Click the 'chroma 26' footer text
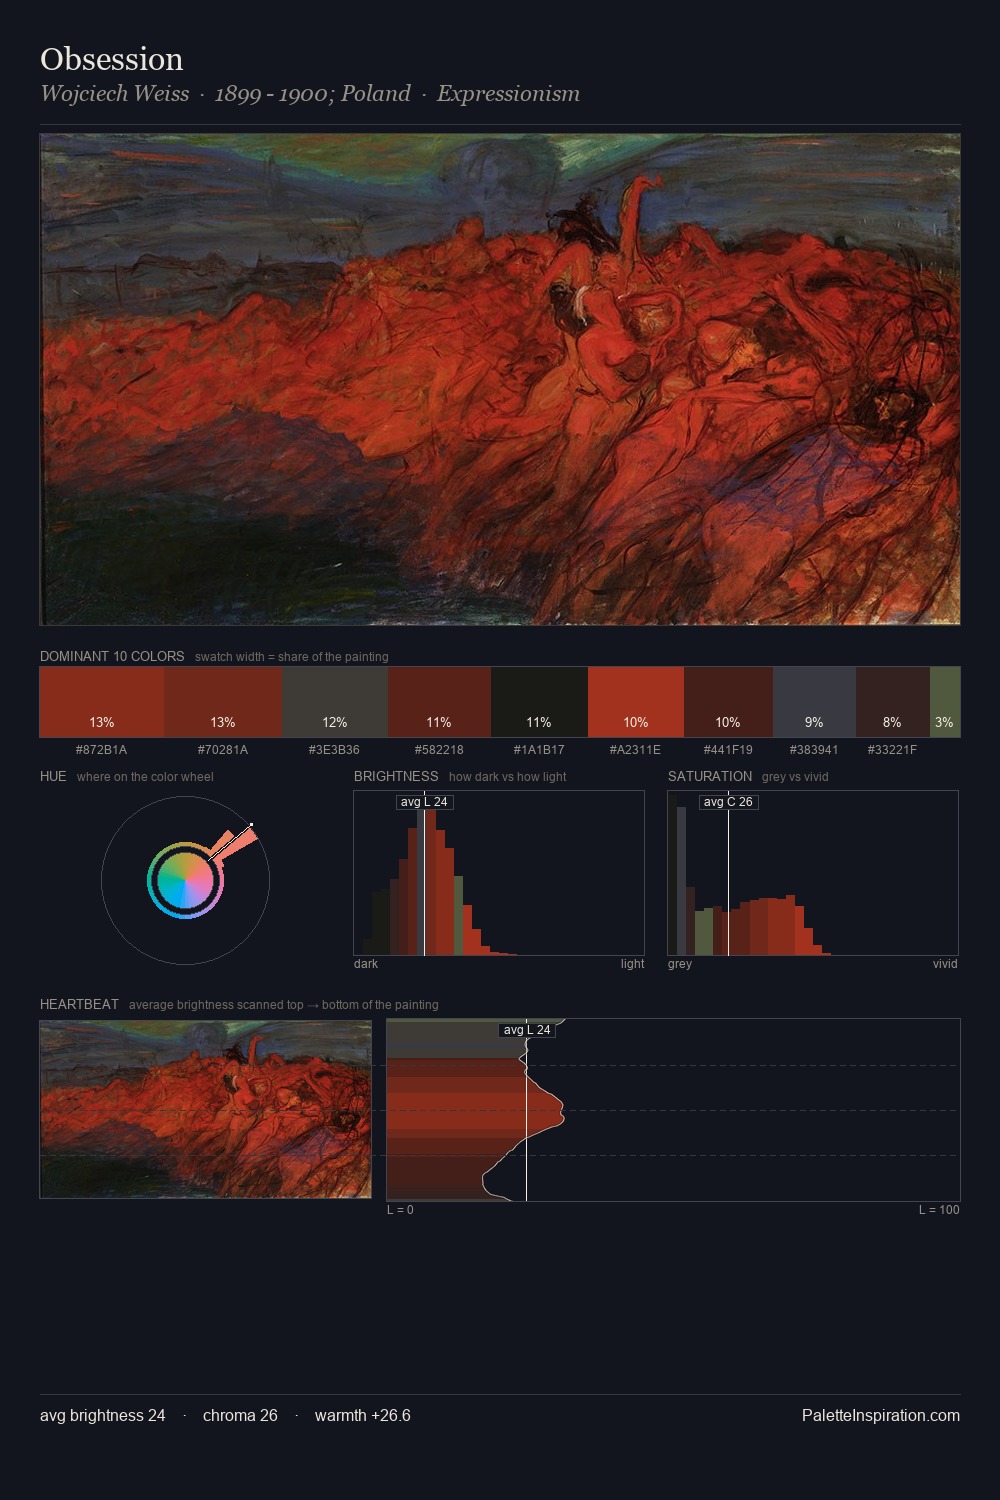This screenshot has width=1000, height=1500. 240,1415
